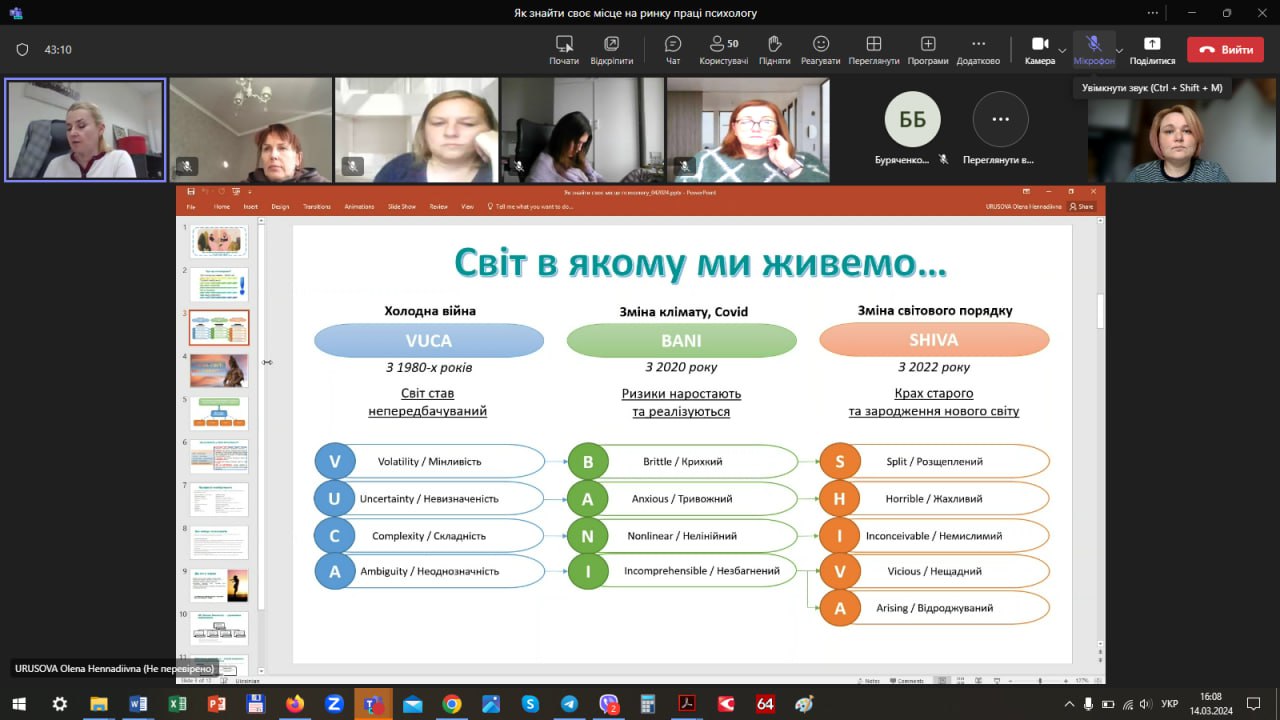Unmute the Мікрофон
The height and width of the screenshot is (720, 1280).
click(1093, 49)
